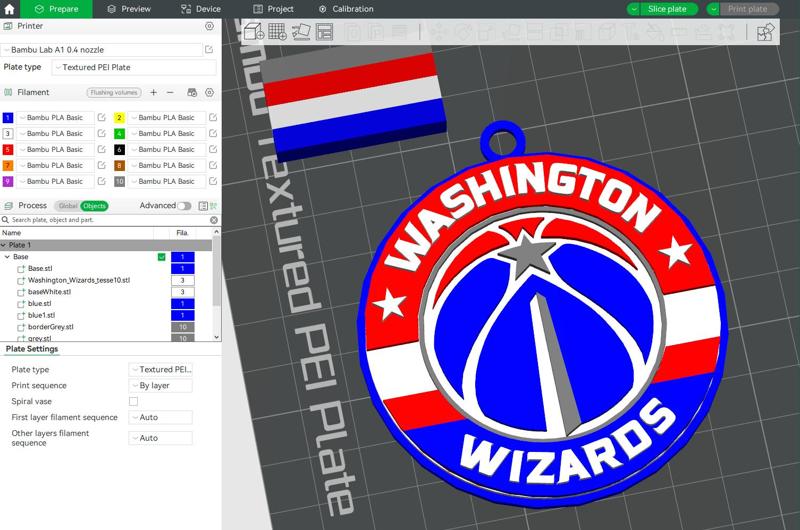Switch Process scope to Objects
This screenshot has height=530, width=800.
click(x=94, y=206)
